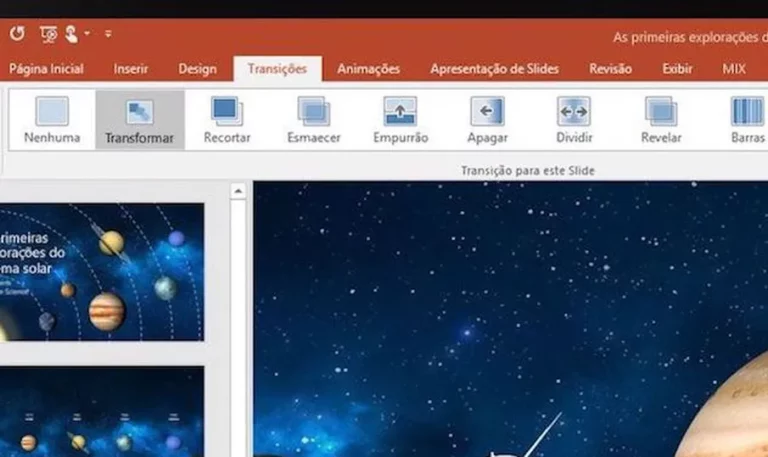Open the MIX tab

coord(734,69)
